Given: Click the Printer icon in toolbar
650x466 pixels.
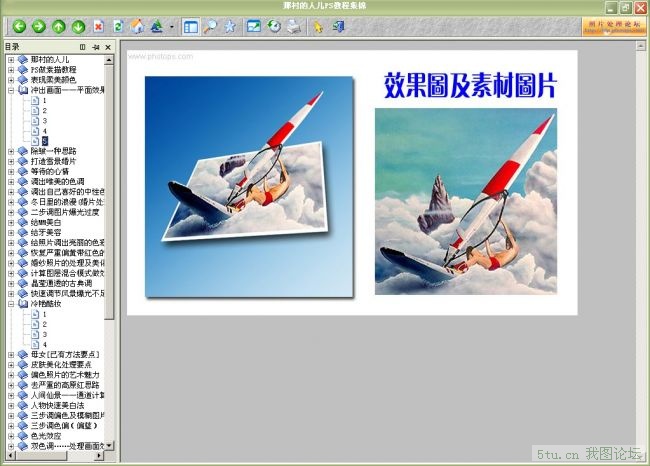Looking at the screenshot, I should [293, 26].
